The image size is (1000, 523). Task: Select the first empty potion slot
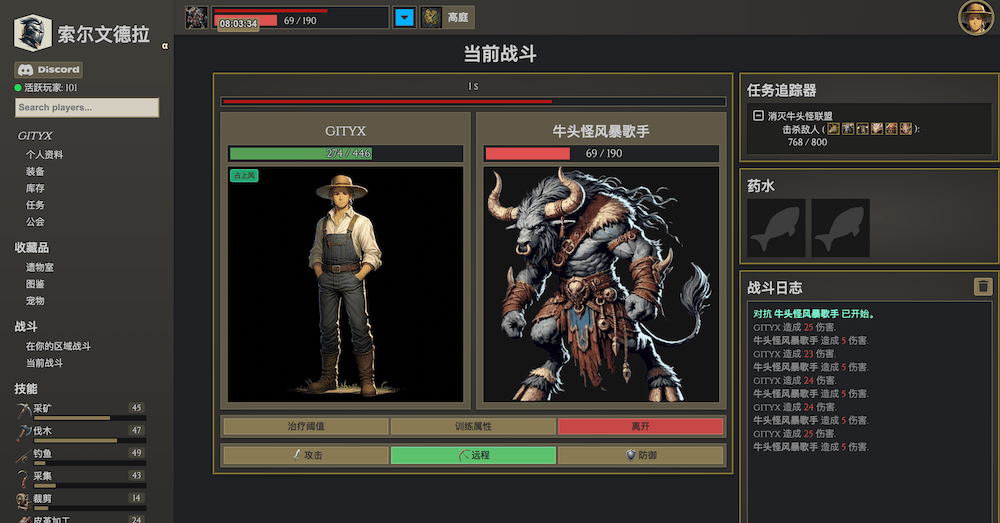pyautogui.click(x=777, y=228)
